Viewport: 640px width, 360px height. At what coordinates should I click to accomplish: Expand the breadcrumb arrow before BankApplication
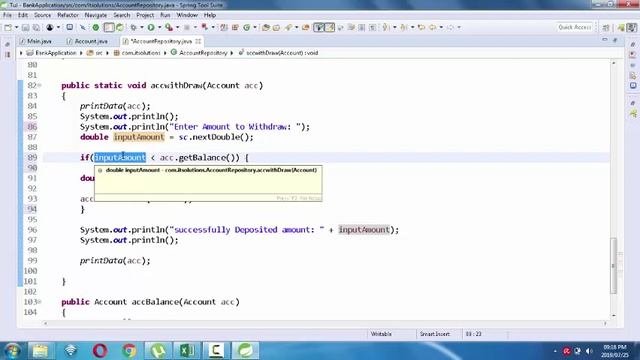(x=21, y=53)
